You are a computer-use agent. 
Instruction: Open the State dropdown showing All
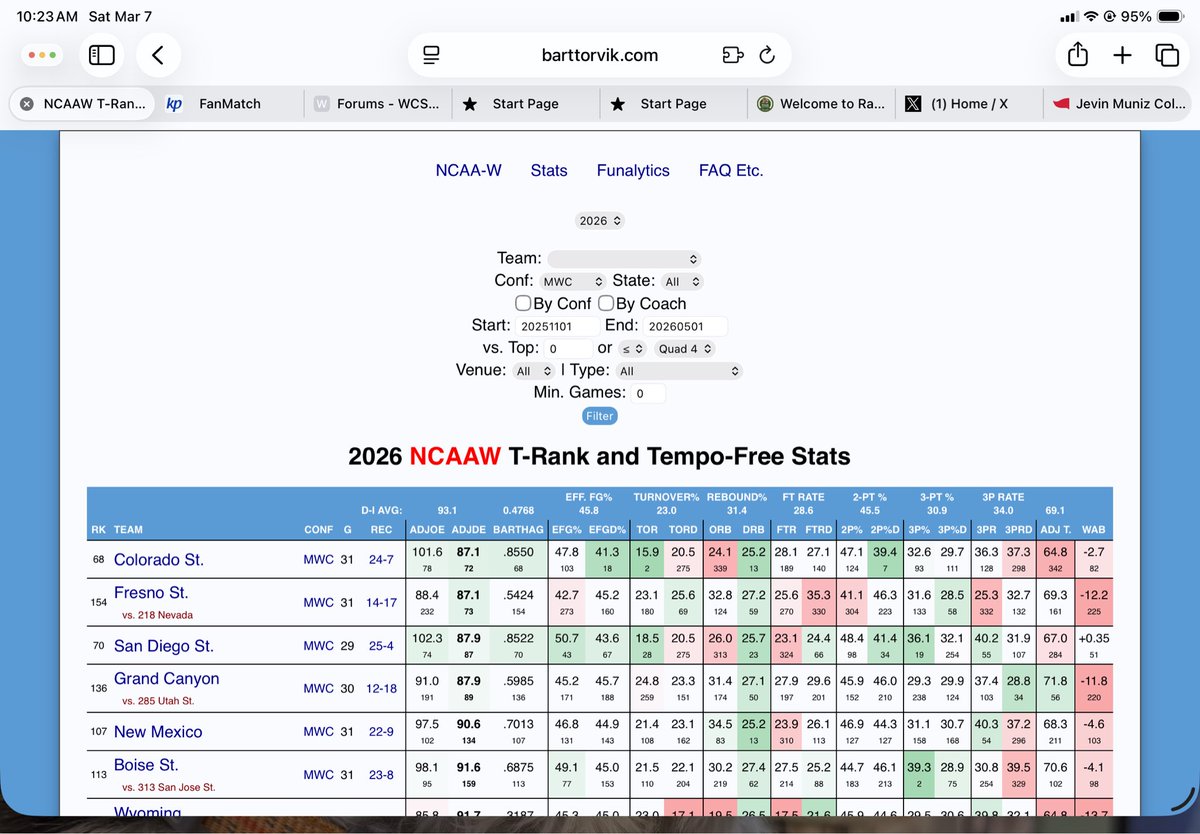(682, 282)
